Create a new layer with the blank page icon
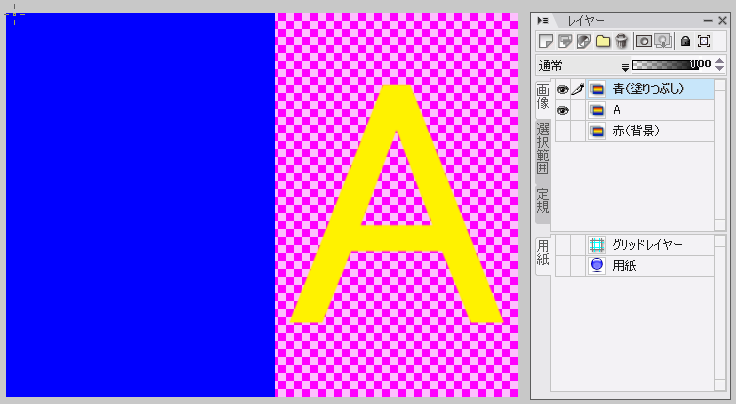736x404 pixels. coord(545,41)
